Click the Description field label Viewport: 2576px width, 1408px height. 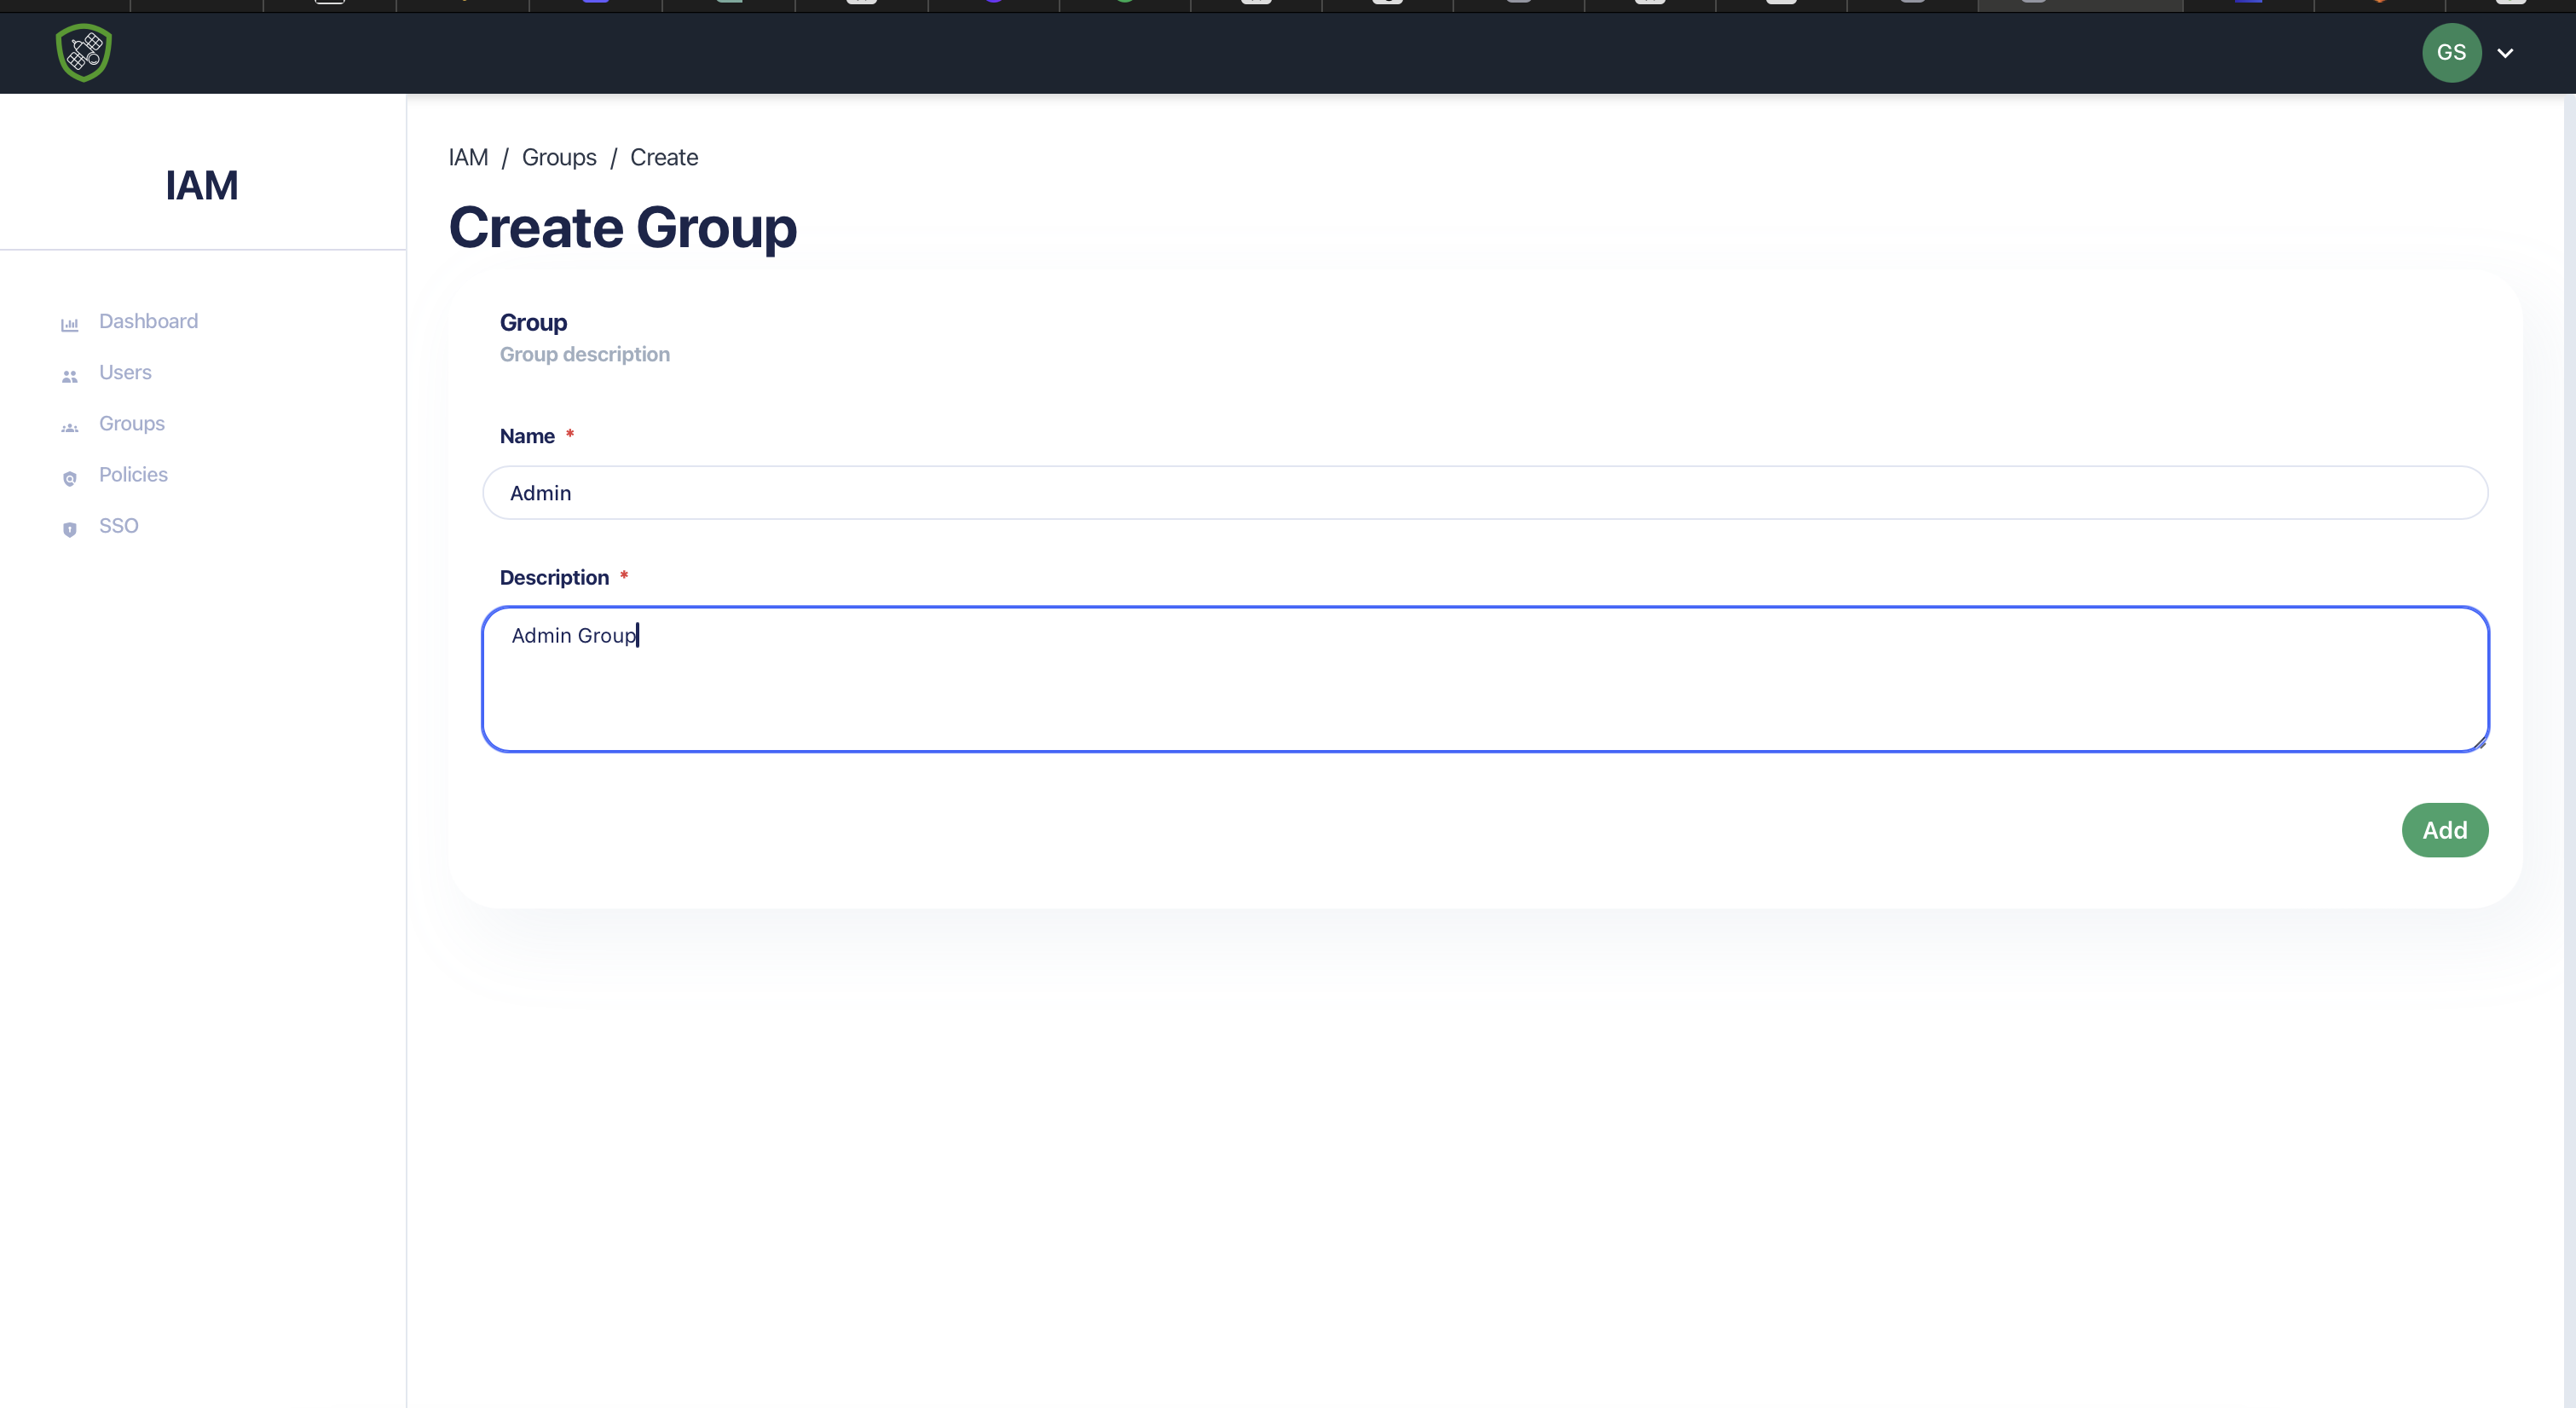554,578
